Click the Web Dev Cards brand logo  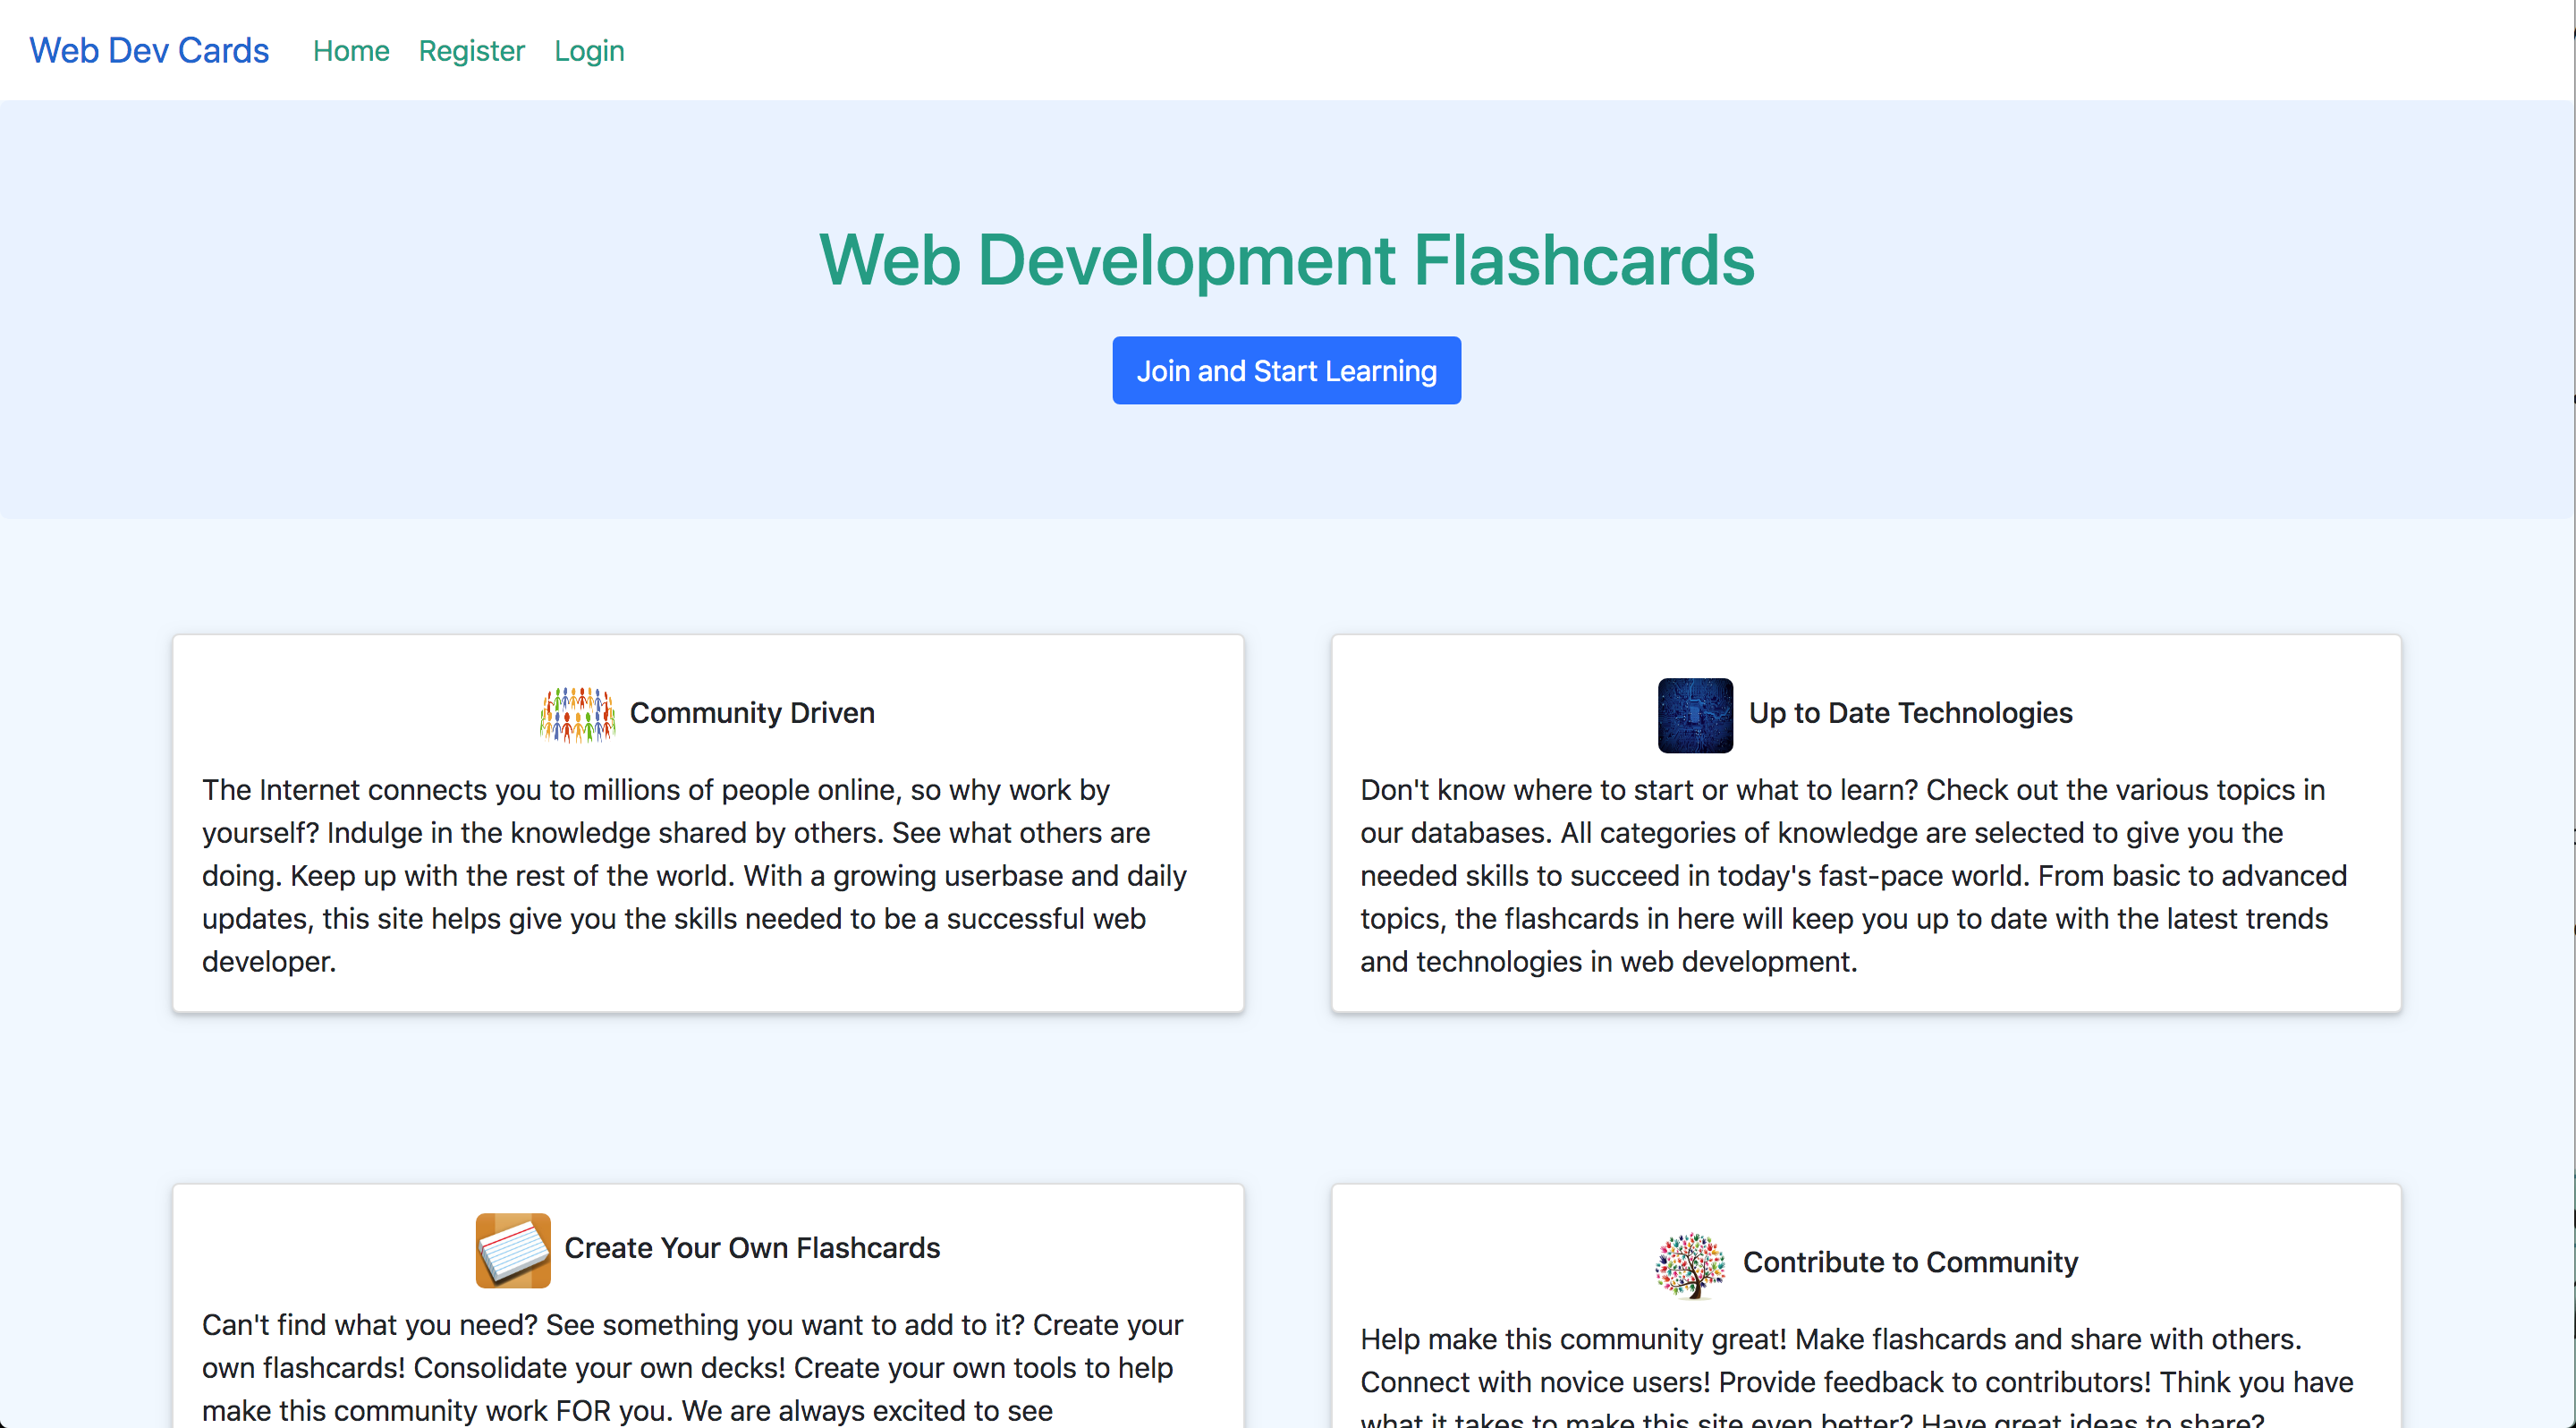[149, 50]
